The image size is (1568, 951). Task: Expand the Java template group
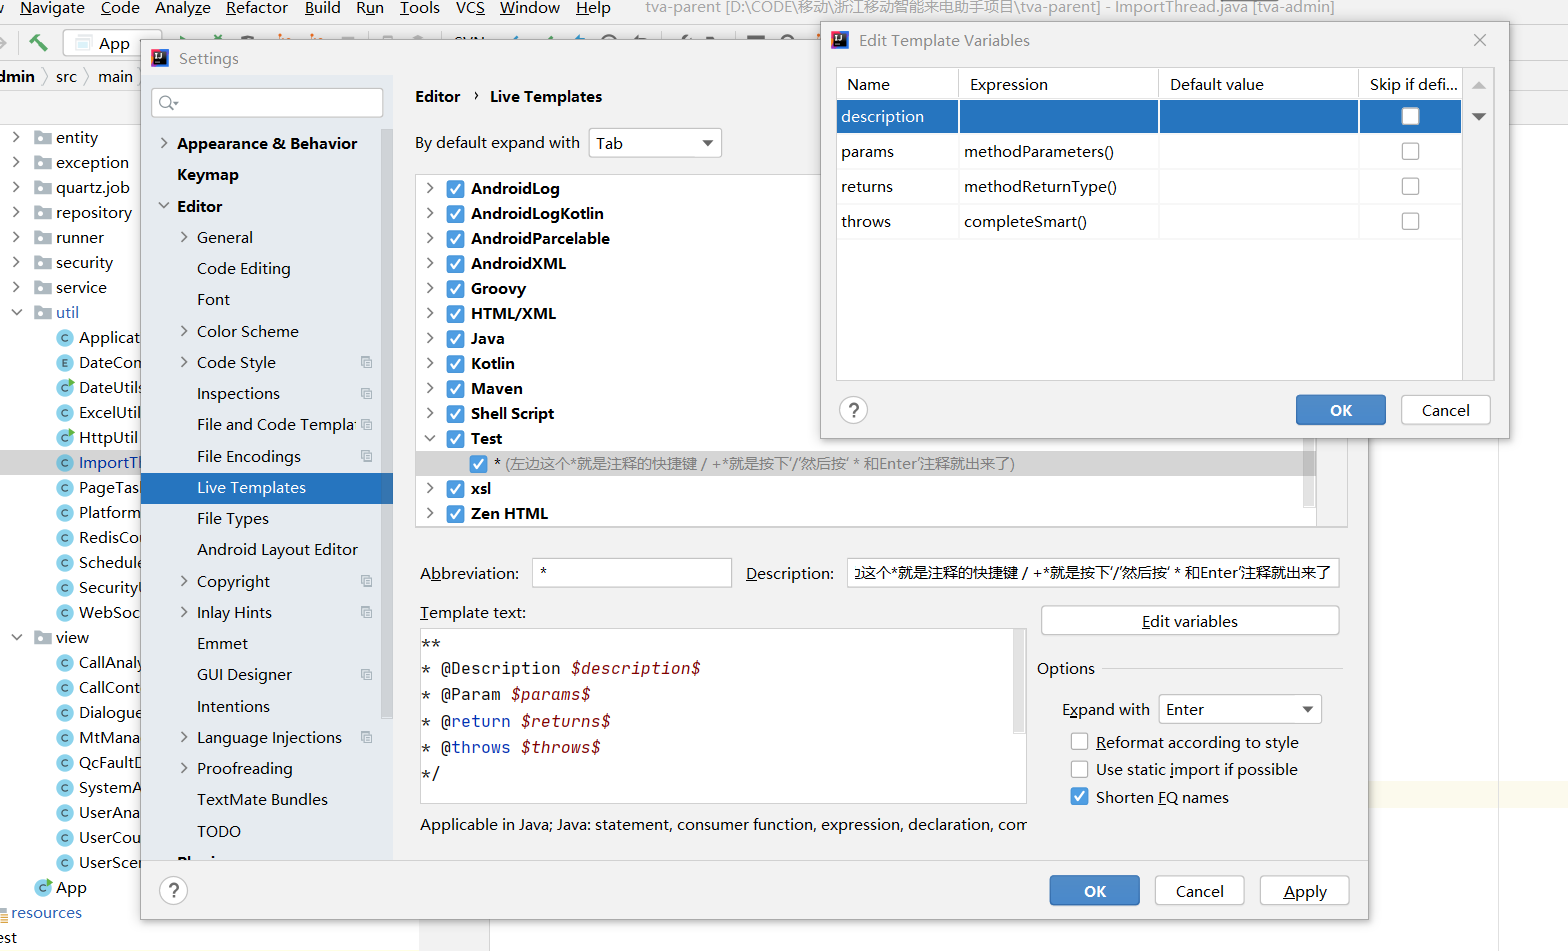[430, 338]
